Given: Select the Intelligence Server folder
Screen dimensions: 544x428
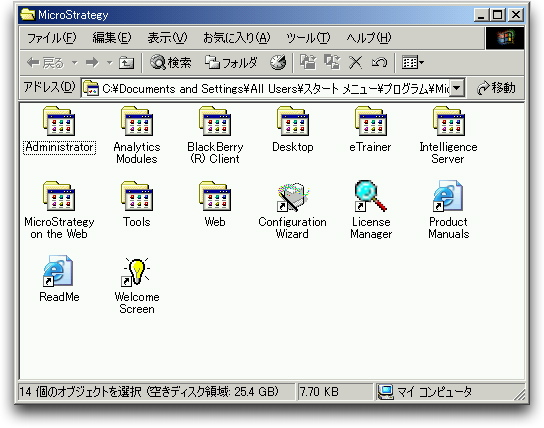Looking at the screenshot, I should 448,135.
